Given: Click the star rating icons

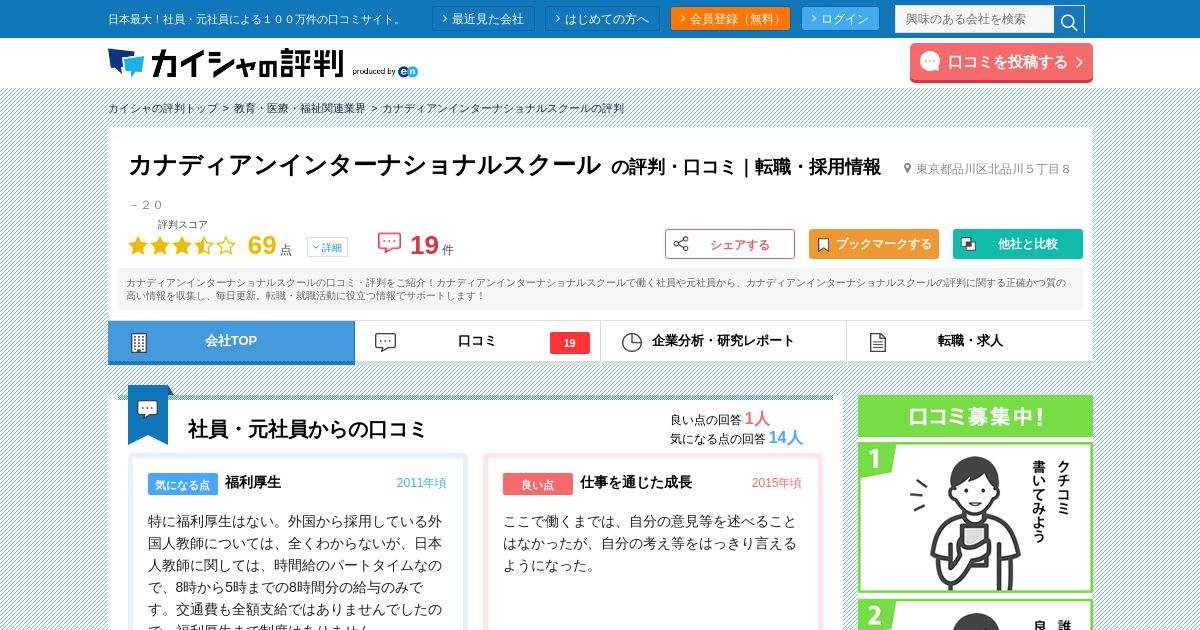Looking at the screenshot, I should click(182, 245).
